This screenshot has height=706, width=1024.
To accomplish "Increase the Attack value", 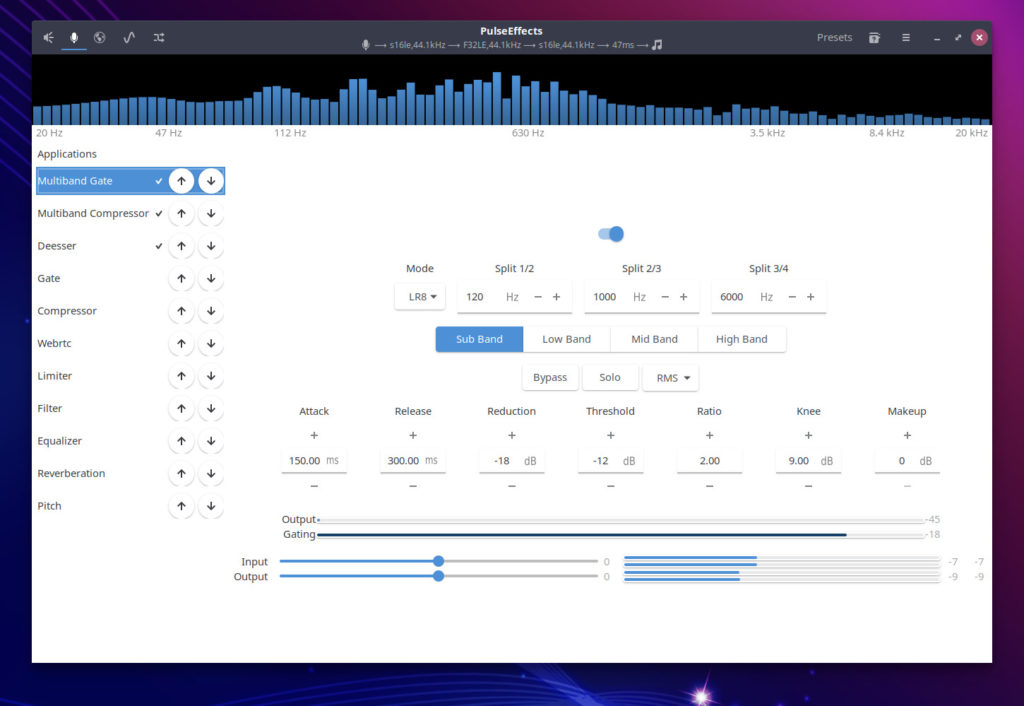I will (x=314, y=436).
